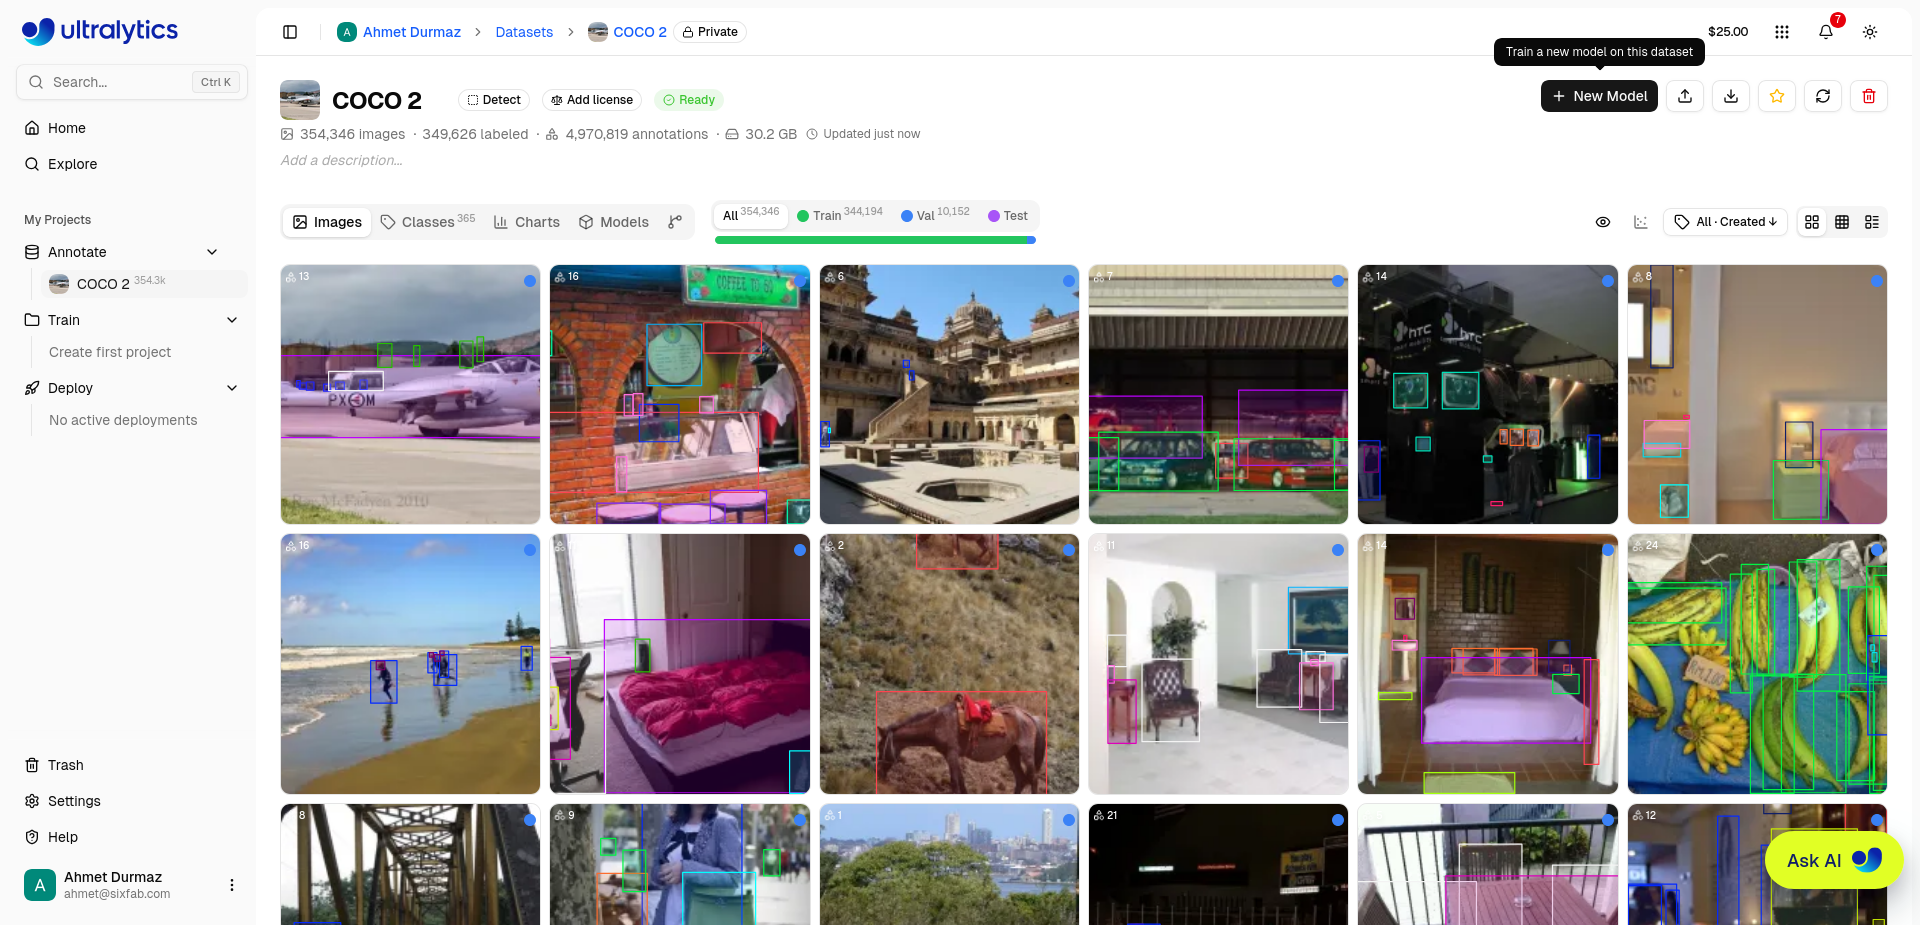1920x925 pixels.
Task: Open the airplane image with 13 annotations
Action: pyautogui.click(x=410, y=394)
